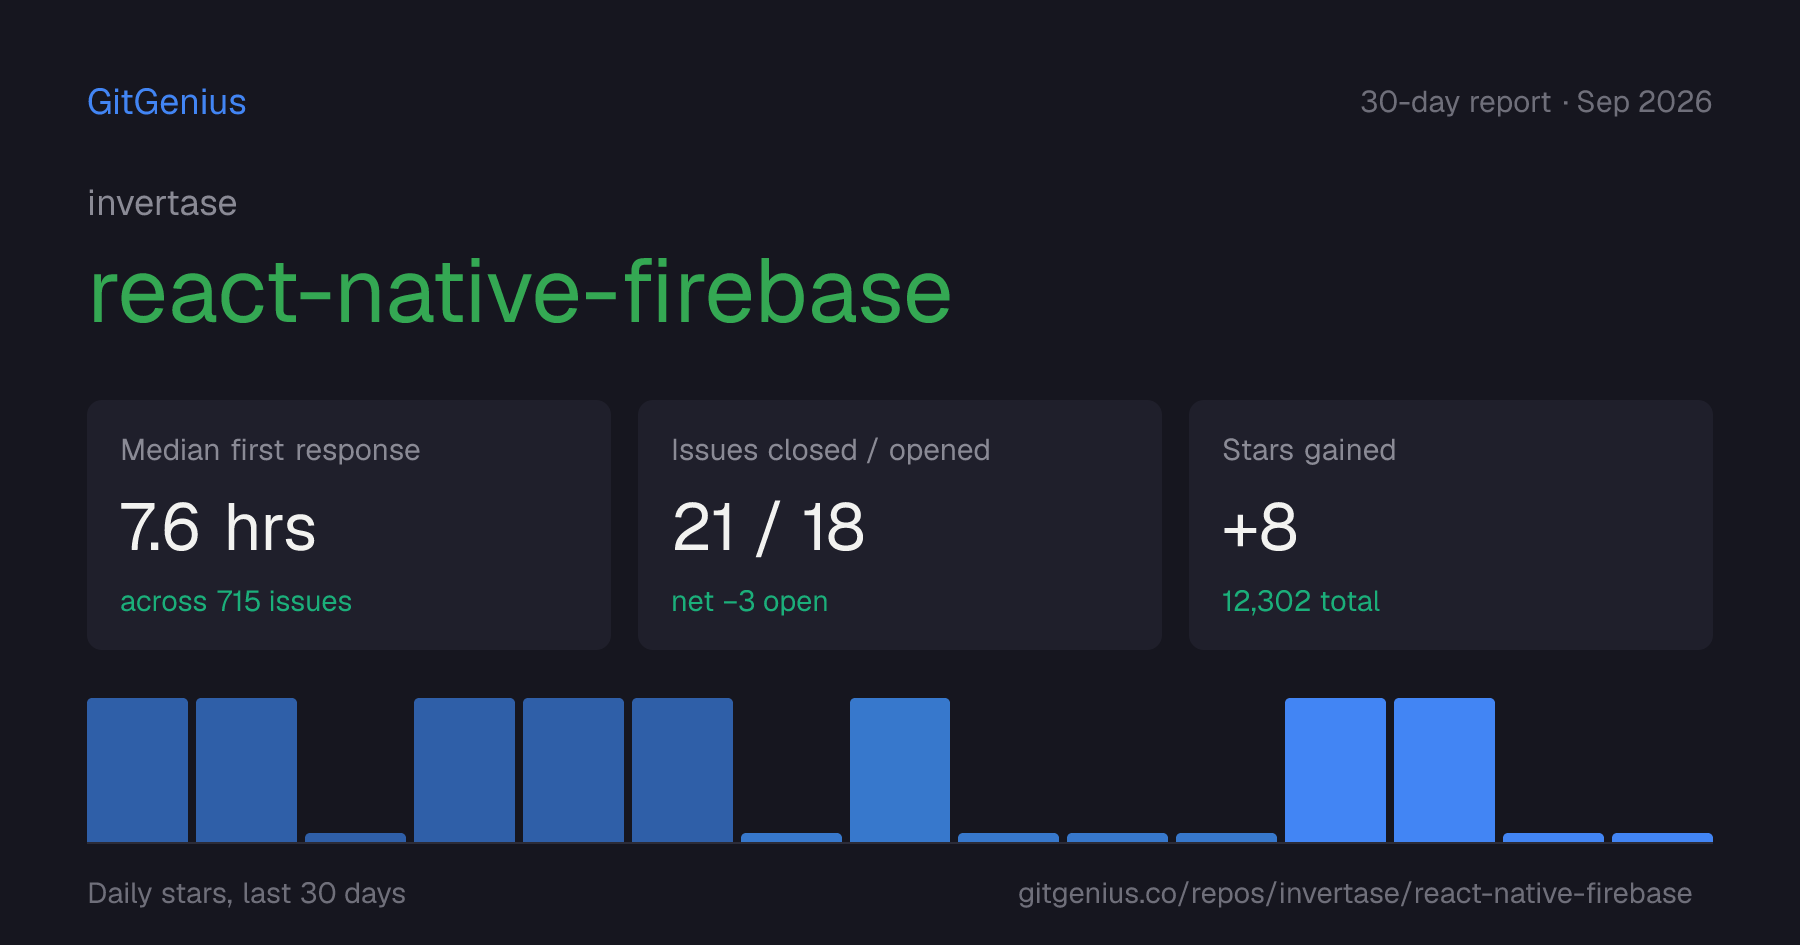Image resolution: width=1800 pixels, height=945 pixels.
Task: Click the +8 stars gained value
Action: point(1260,527)
